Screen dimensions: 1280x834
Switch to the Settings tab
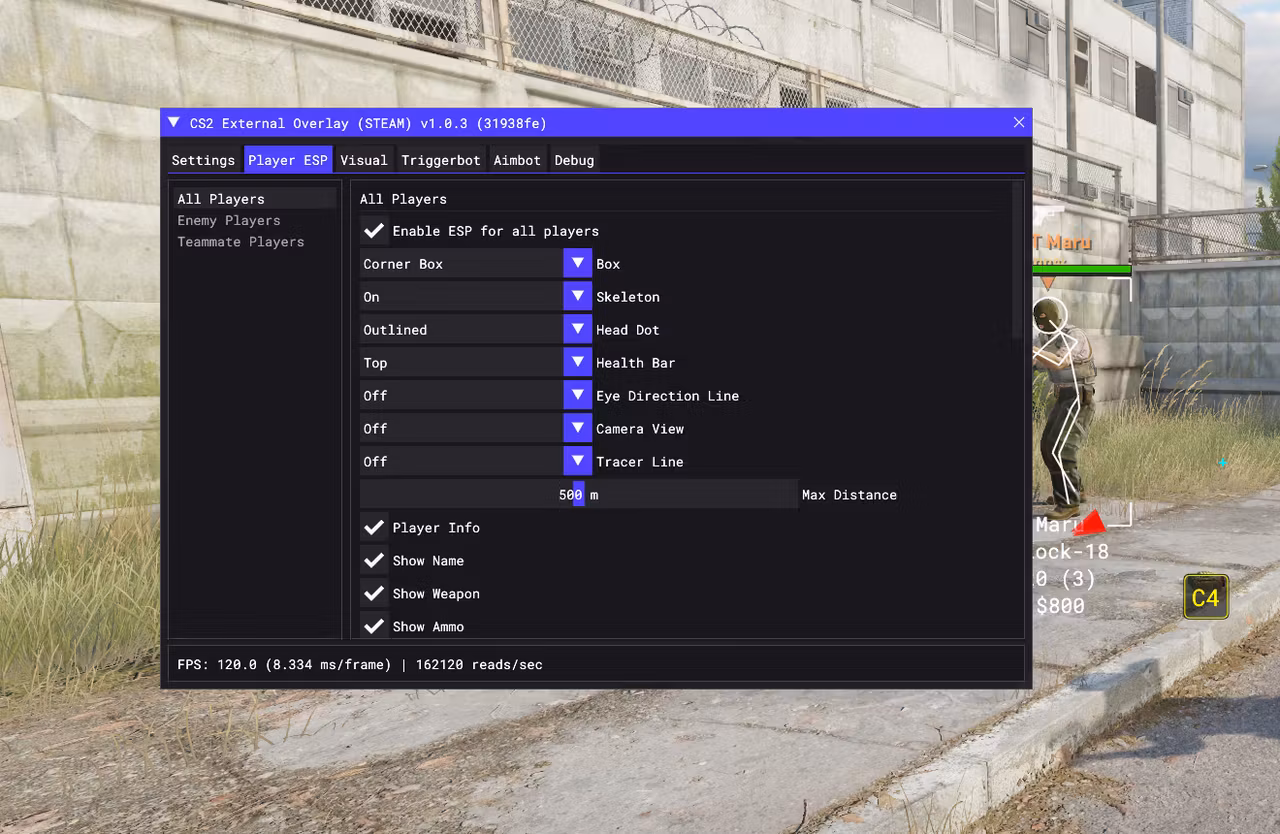coord(203,160)
